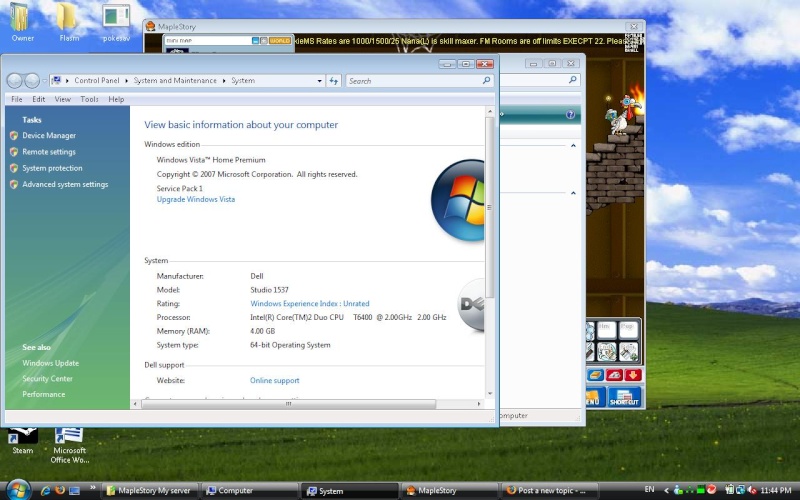
Task: Open the Tools menu
Action: point(89,99)
